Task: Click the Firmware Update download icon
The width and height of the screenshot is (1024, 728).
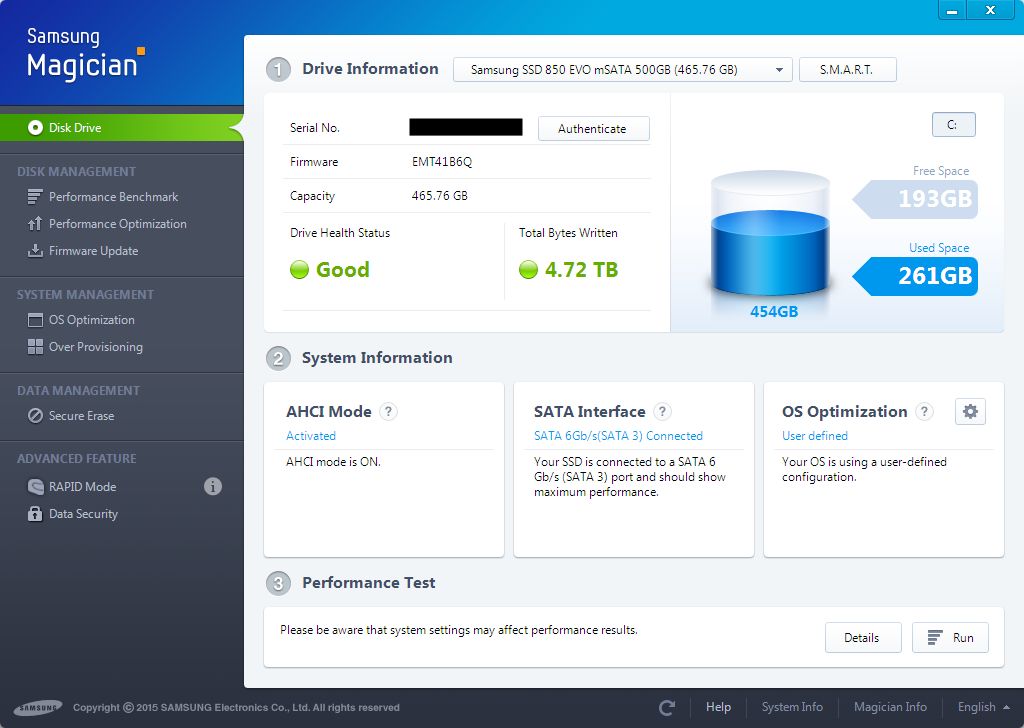Action: coord(35,251)
